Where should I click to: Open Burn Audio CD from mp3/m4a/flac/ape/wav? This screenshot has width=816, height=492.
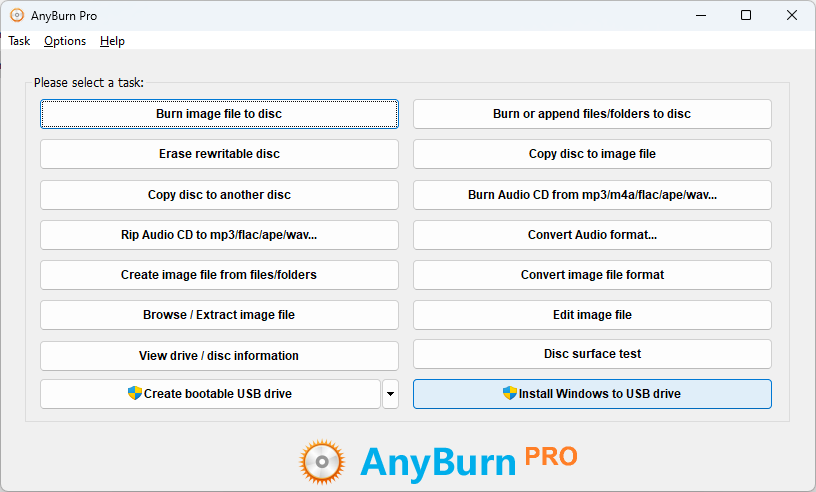pyautogui.click(x=592, y=195)
